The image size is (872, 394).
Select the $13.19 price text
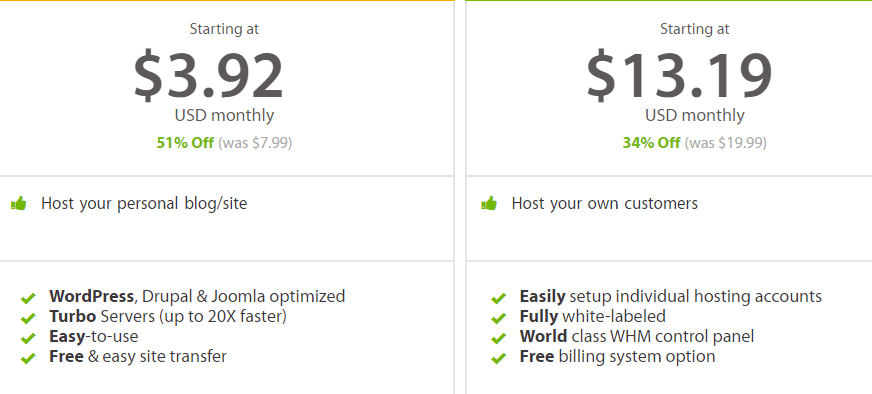point(679,76)
